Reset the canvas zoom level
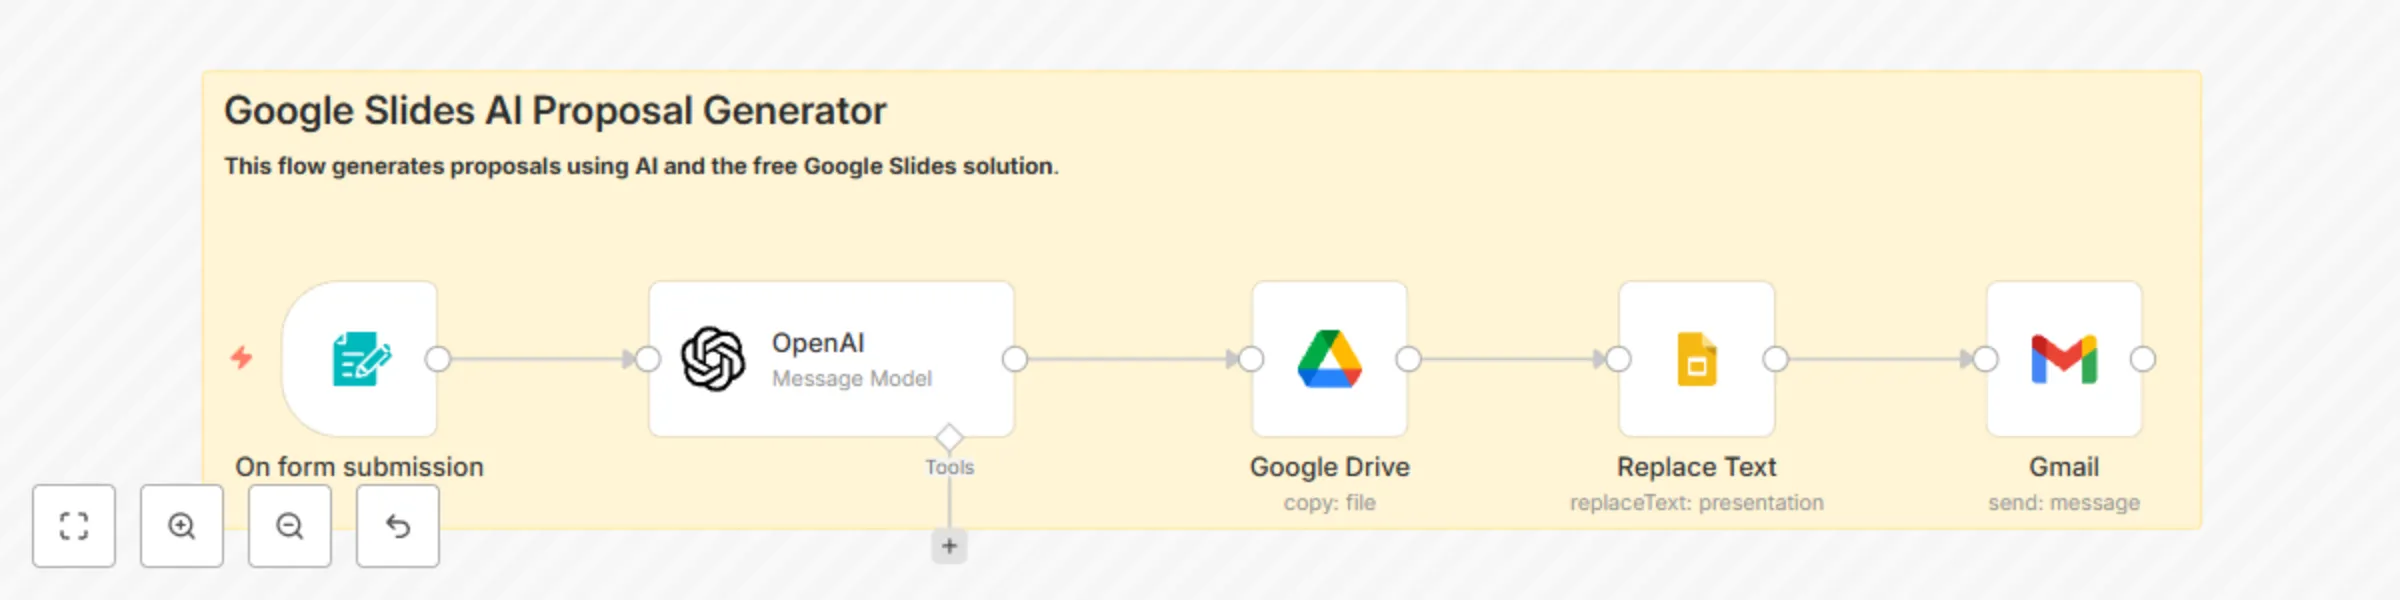 click(x=398, y=526)
